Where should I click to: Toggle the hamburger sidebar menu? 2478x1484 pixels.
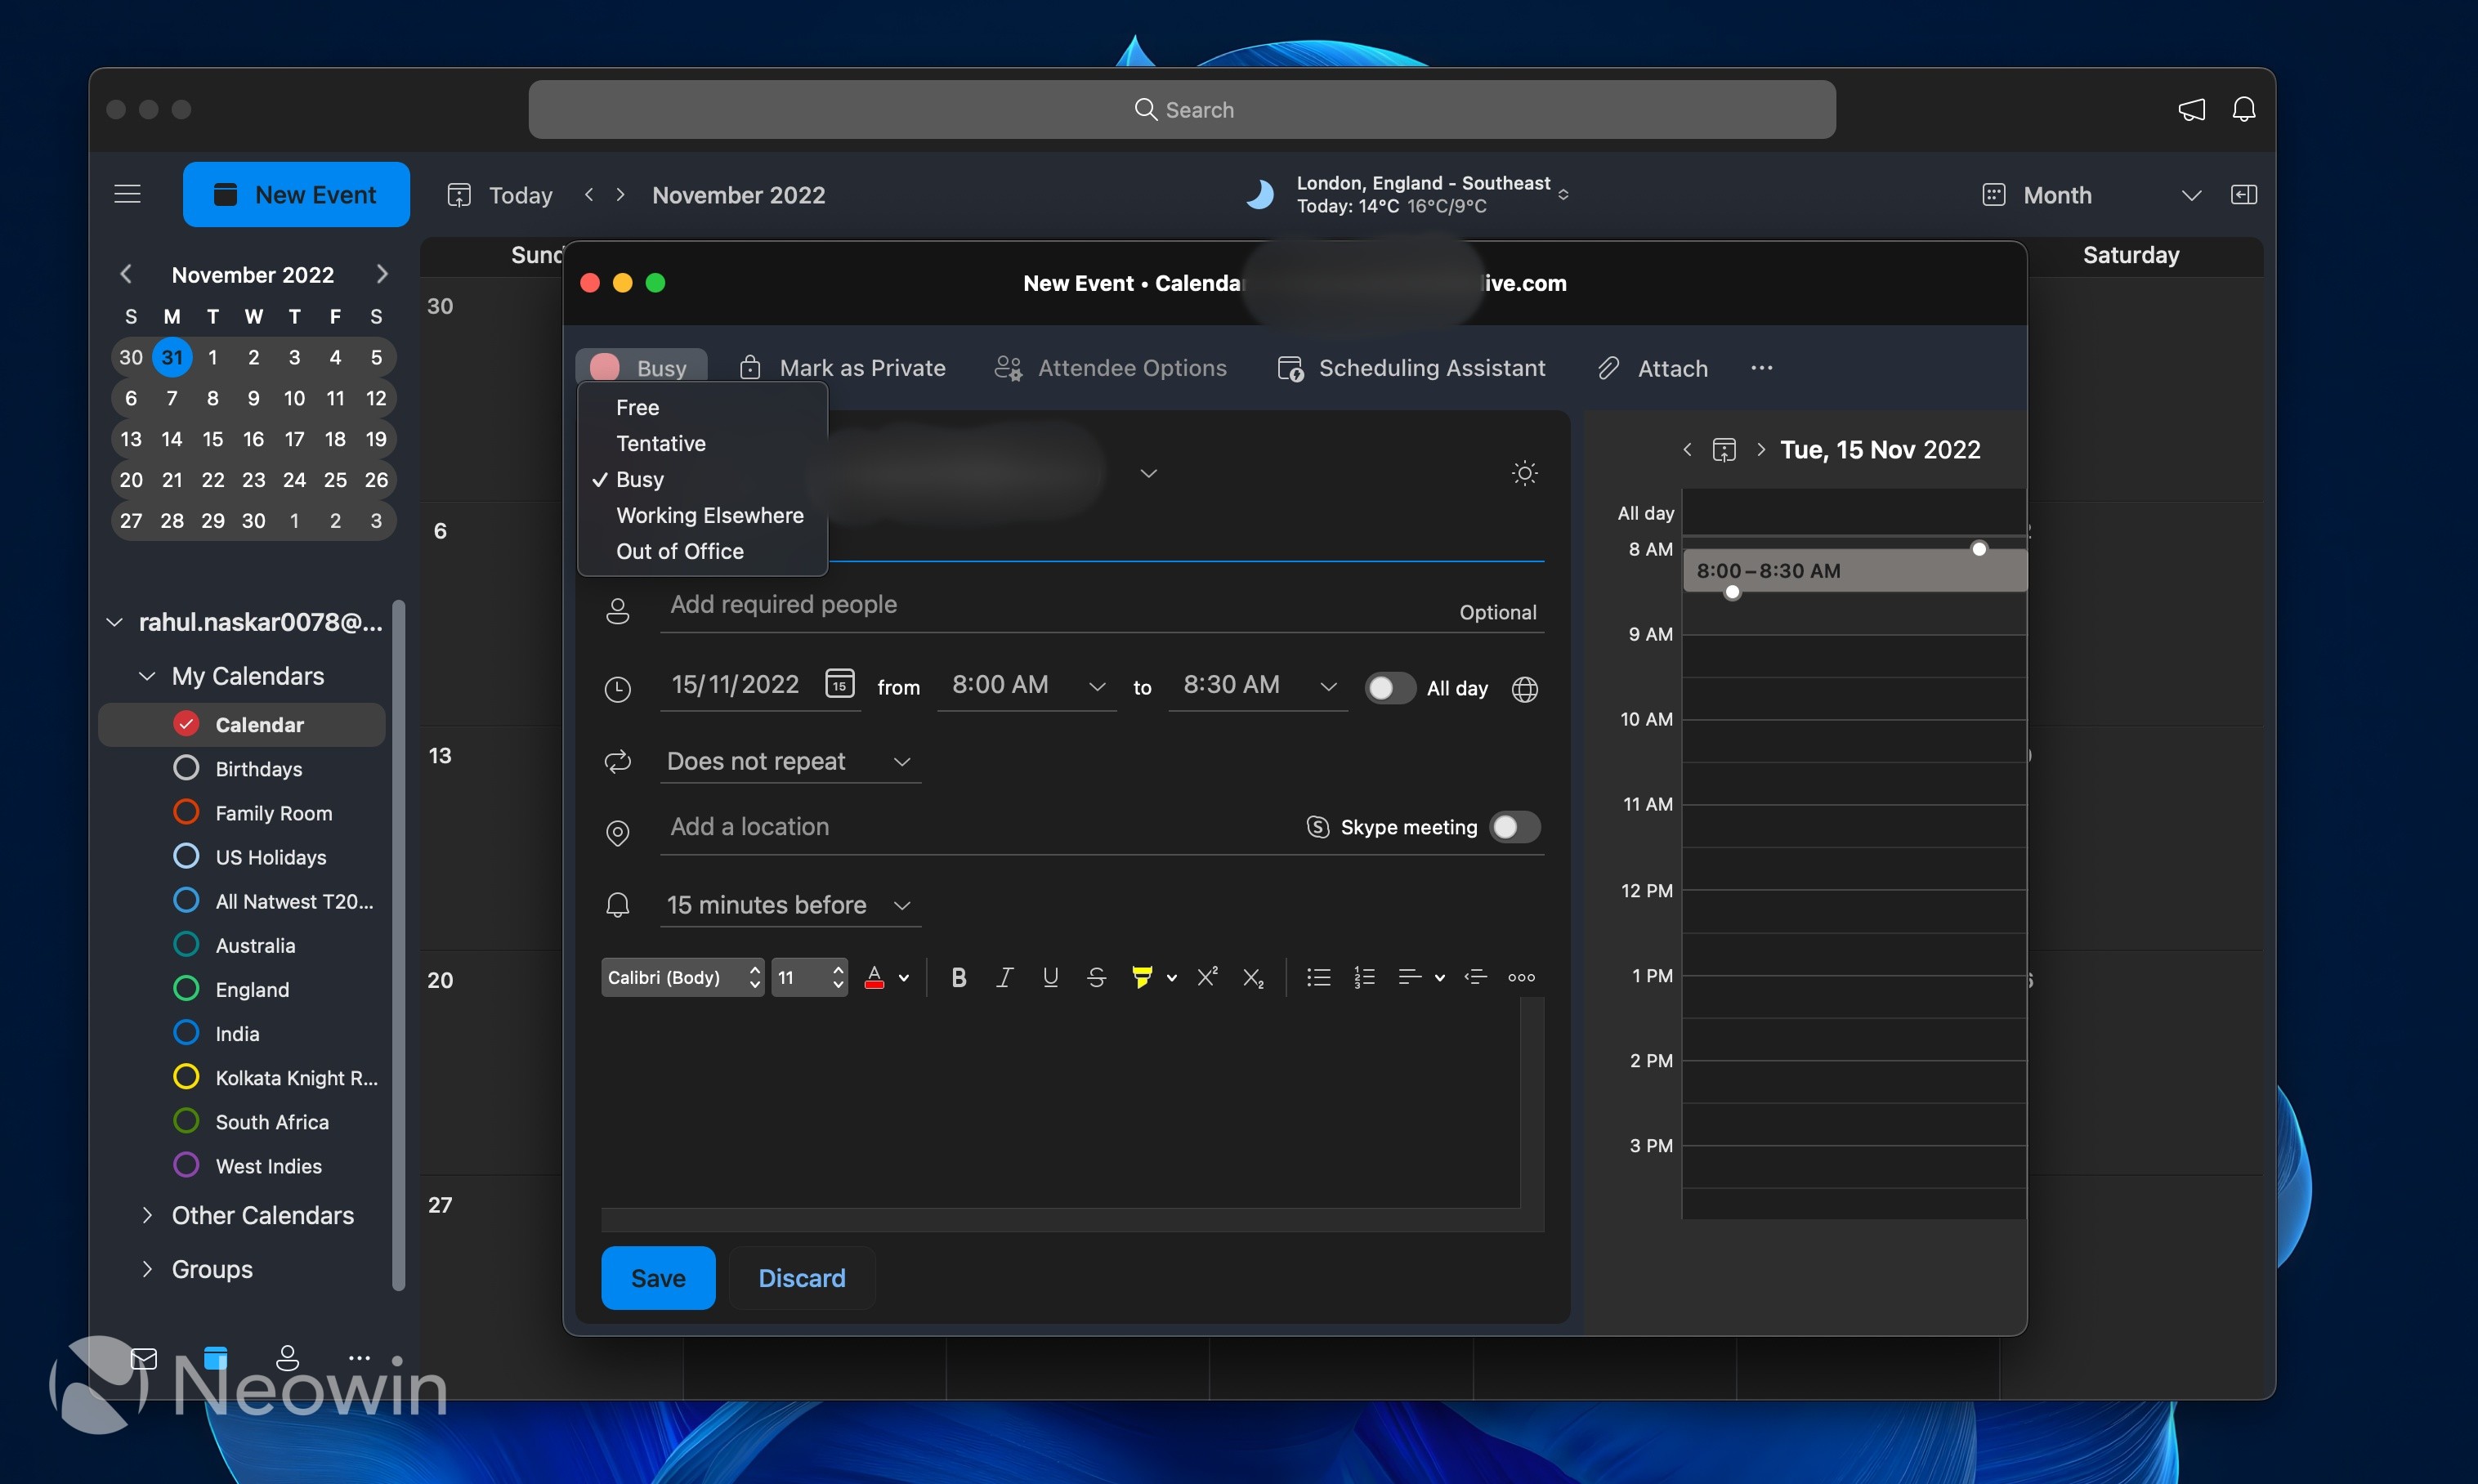tap(127, 194)
